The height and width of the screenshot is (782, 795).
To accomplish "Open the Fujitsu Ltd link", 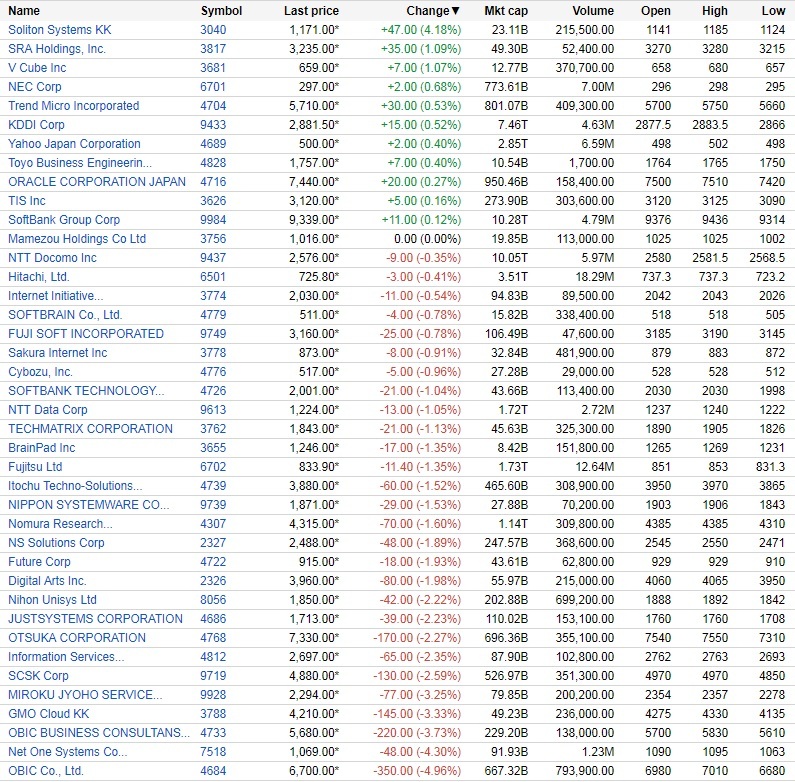I will coord(35,467).
